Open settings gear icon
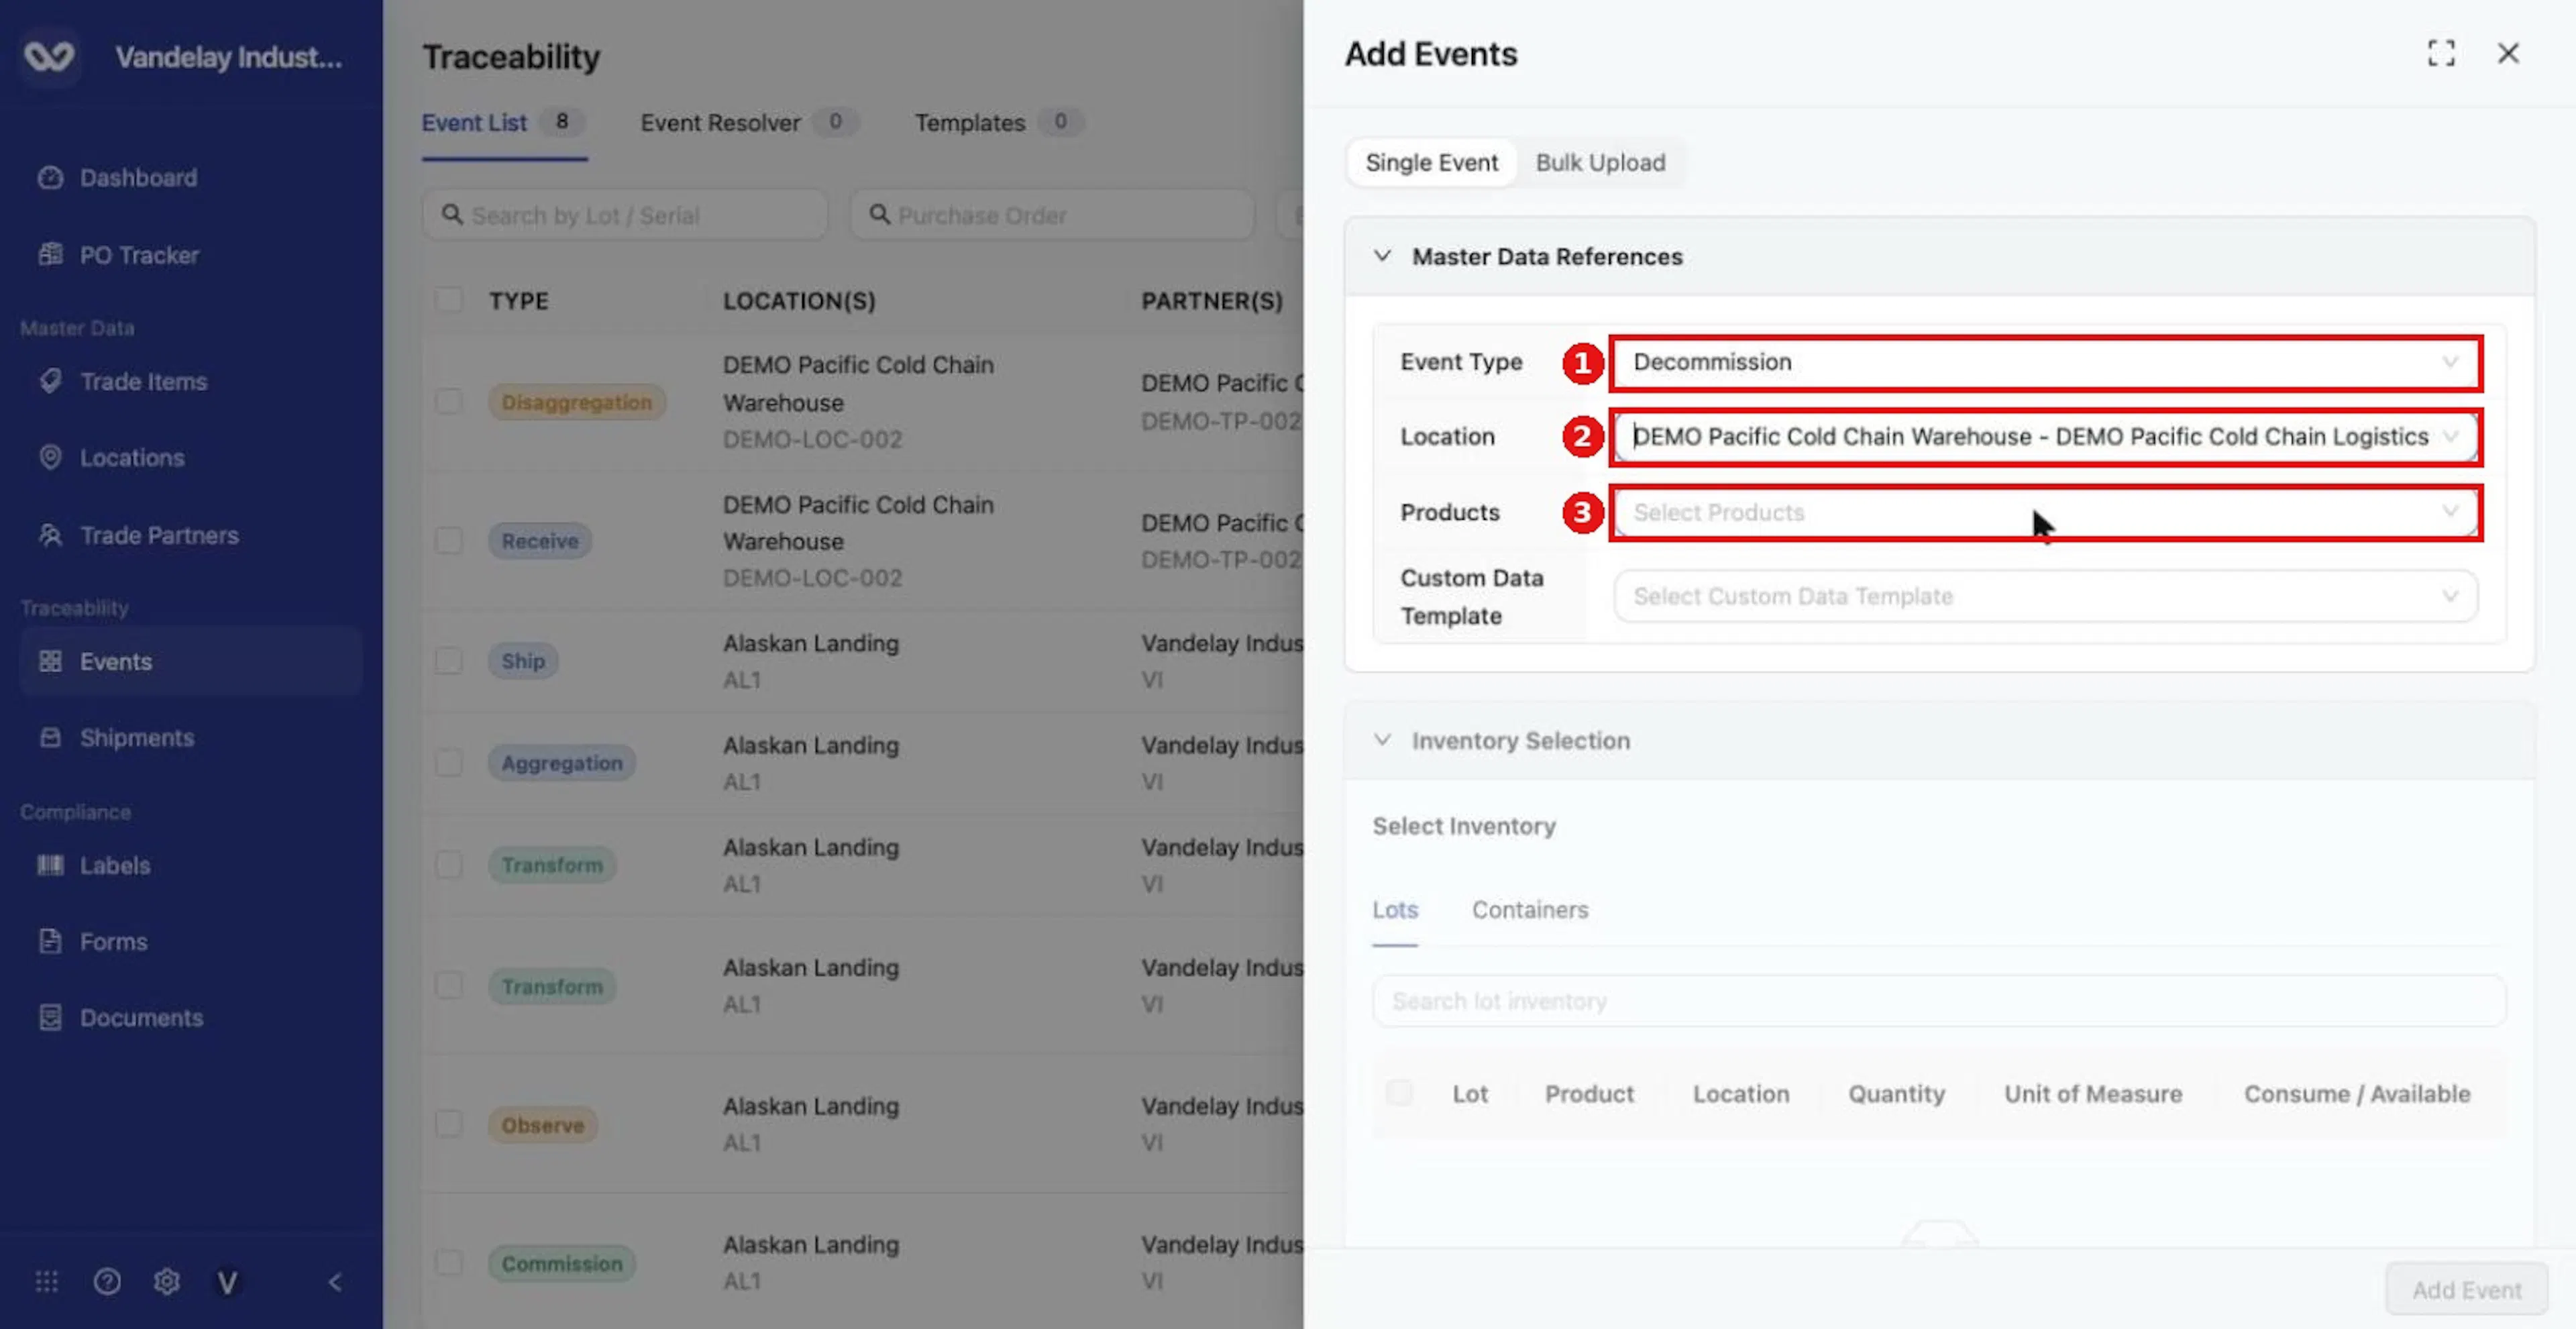This screenshot has width=2576, height=1329. click(167, 1281)
